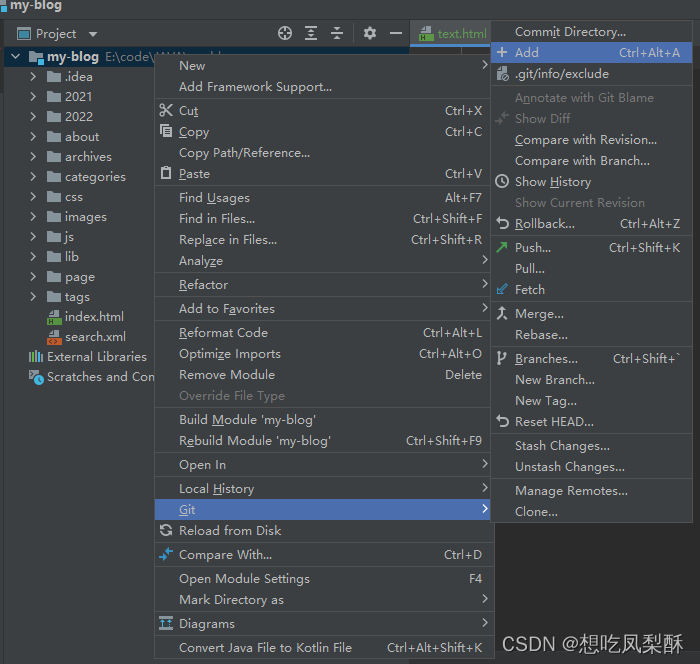The height and width of the screenshot is (664, 700).
Task: Choose Manage Remotes... in Git submenu
Action: click(592, 491)
